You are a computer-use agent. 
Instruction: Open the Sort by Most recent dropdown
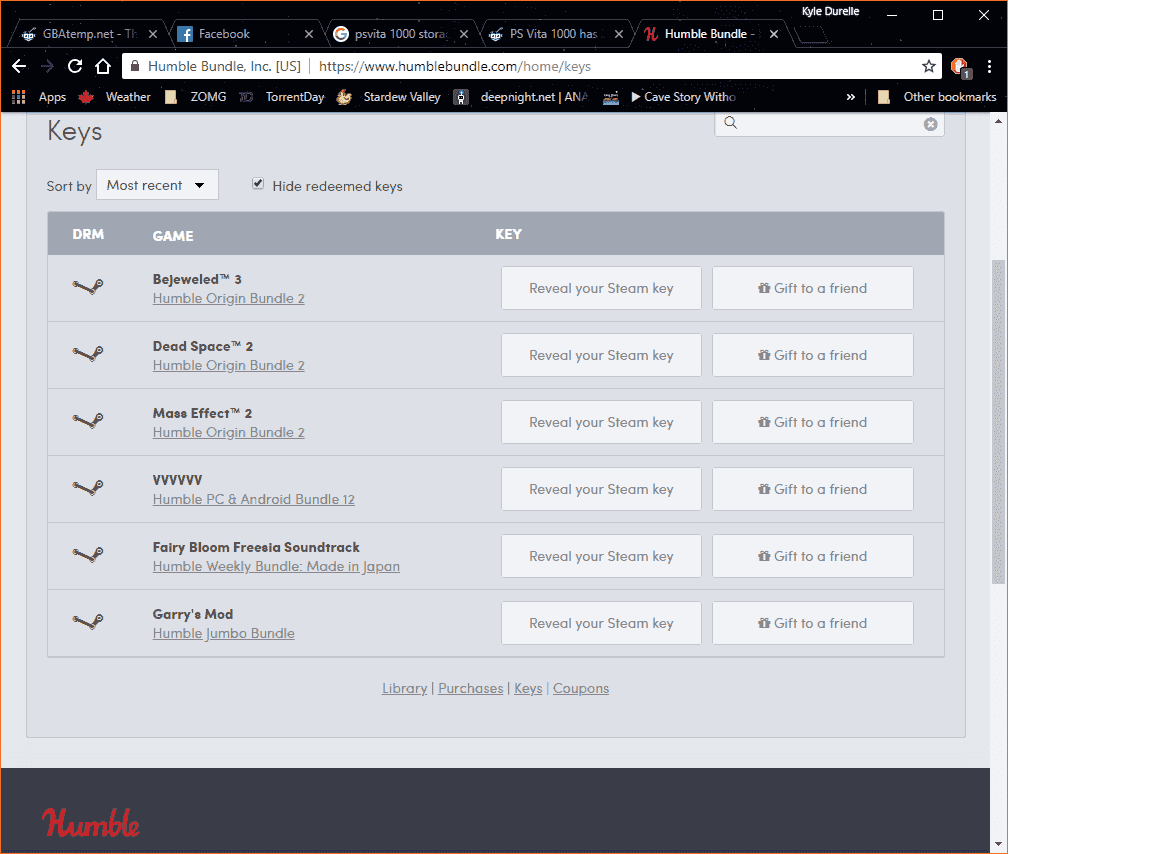point(157,185)
